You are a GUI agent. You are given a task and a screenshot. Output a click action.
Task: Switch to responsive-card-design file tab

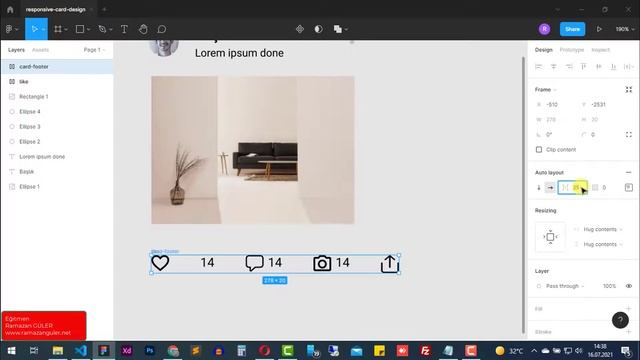[56, 9]
